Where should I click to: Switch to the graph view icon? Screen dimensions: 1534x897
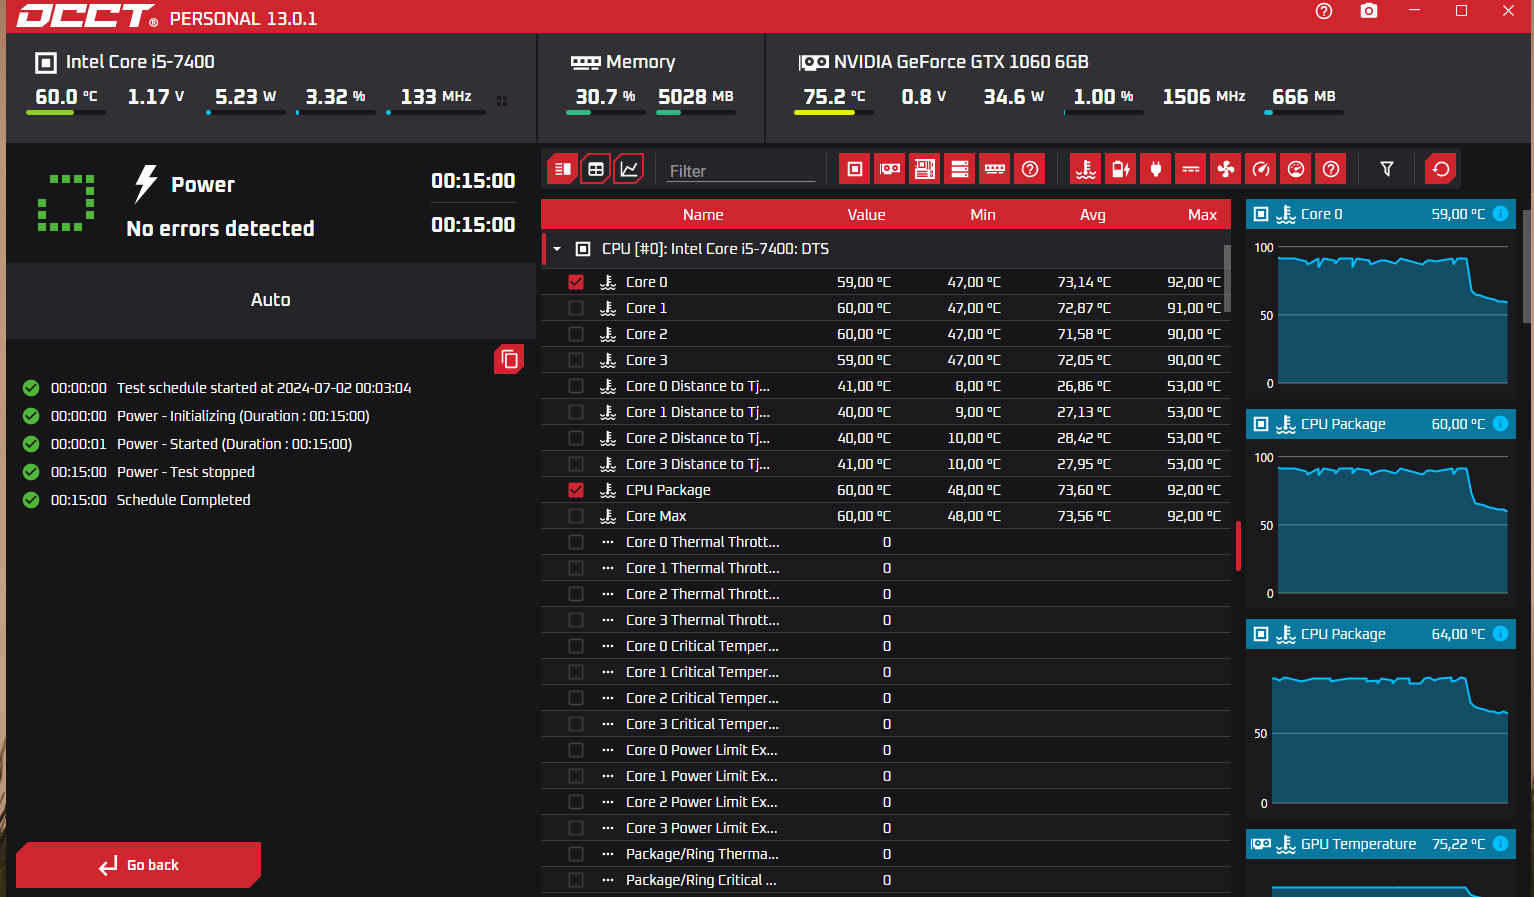click(629, 169)
